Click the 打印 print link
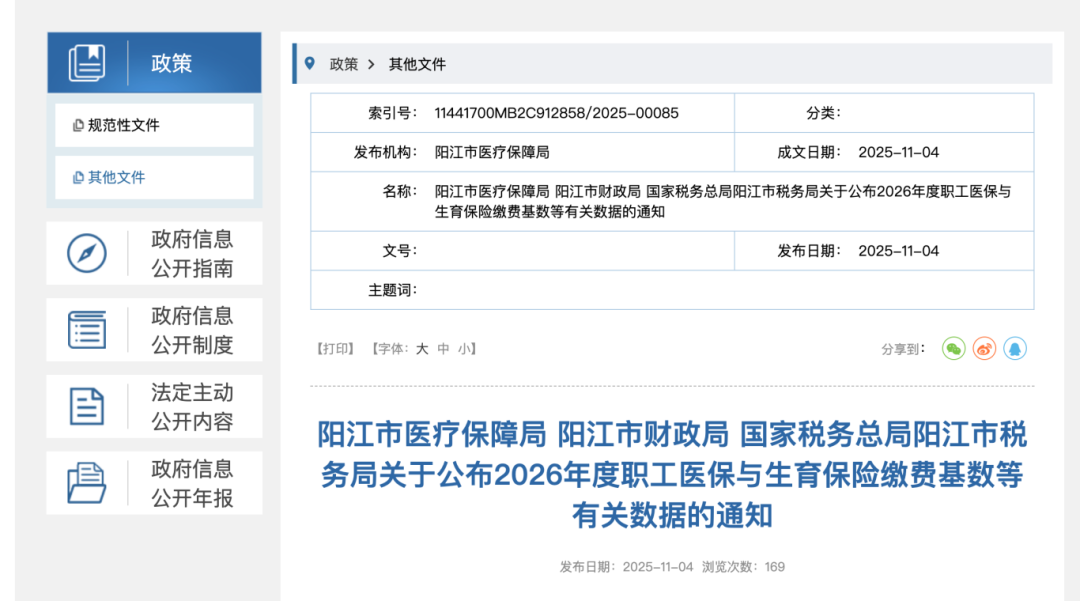 point(335,348)
